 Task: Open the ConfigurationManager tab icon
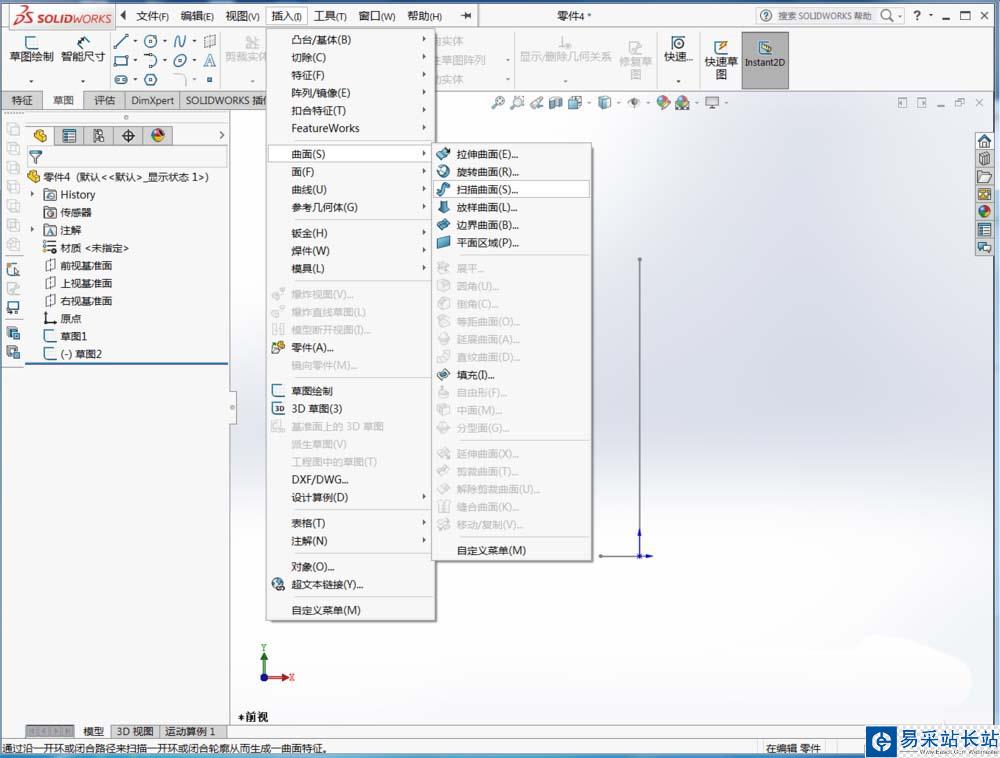coord(98,135)
